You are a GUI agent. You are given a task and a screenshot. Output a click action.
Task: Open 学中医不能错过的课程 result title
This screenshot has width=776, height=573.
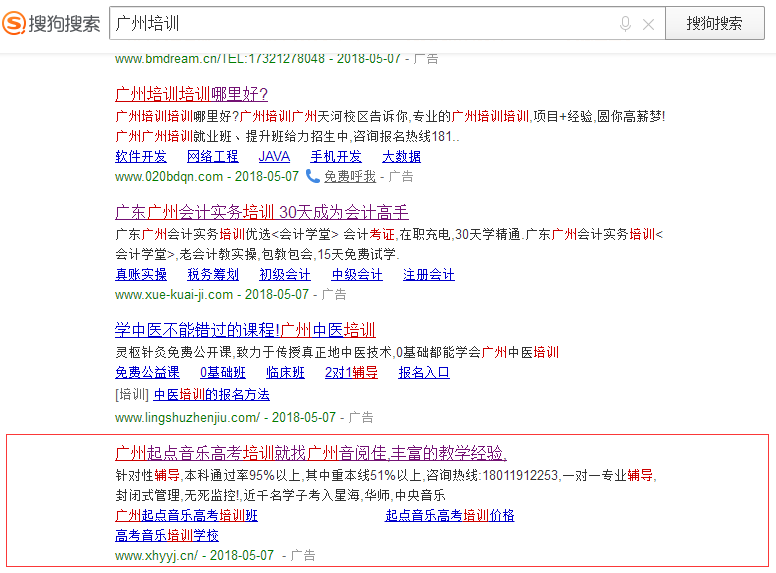point(245,330)
